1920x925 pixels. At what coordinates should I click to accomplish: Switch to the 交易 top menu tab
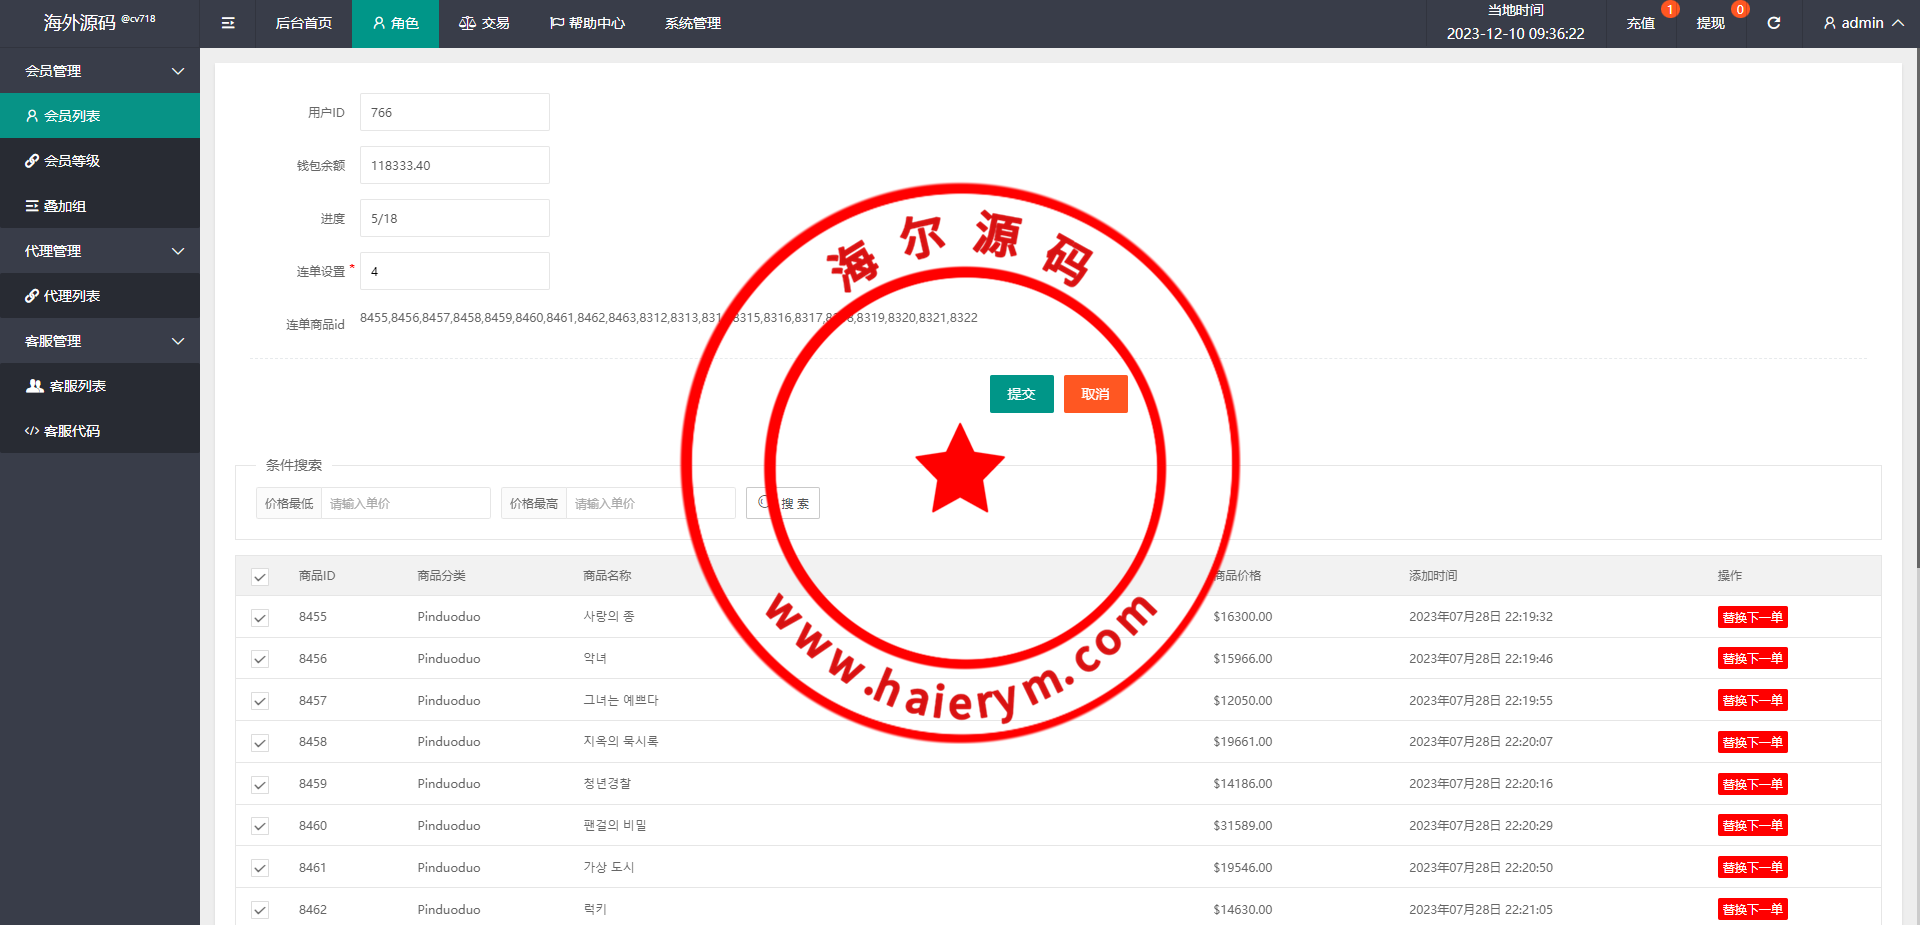point(484,23)
